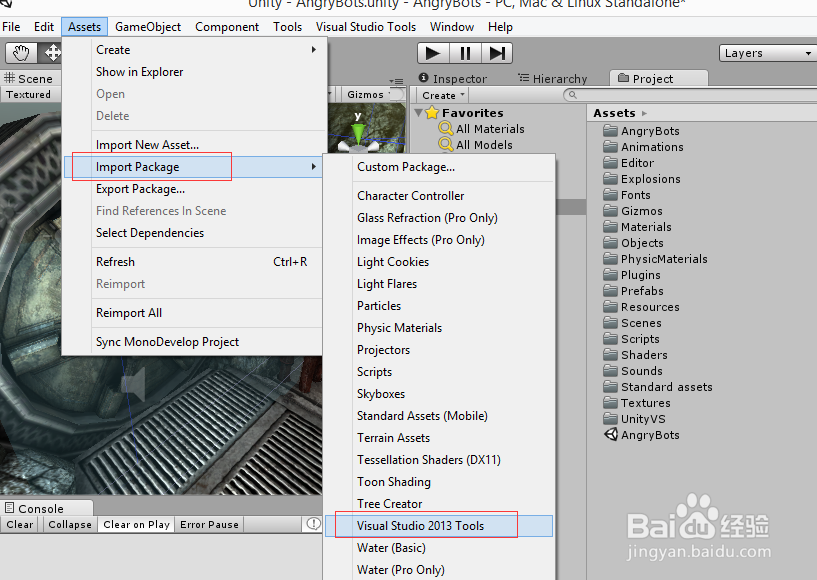The width and height of the screenshot is (817, 580).
Task: Switch to the Scene tab
Action: pos(29,79)
